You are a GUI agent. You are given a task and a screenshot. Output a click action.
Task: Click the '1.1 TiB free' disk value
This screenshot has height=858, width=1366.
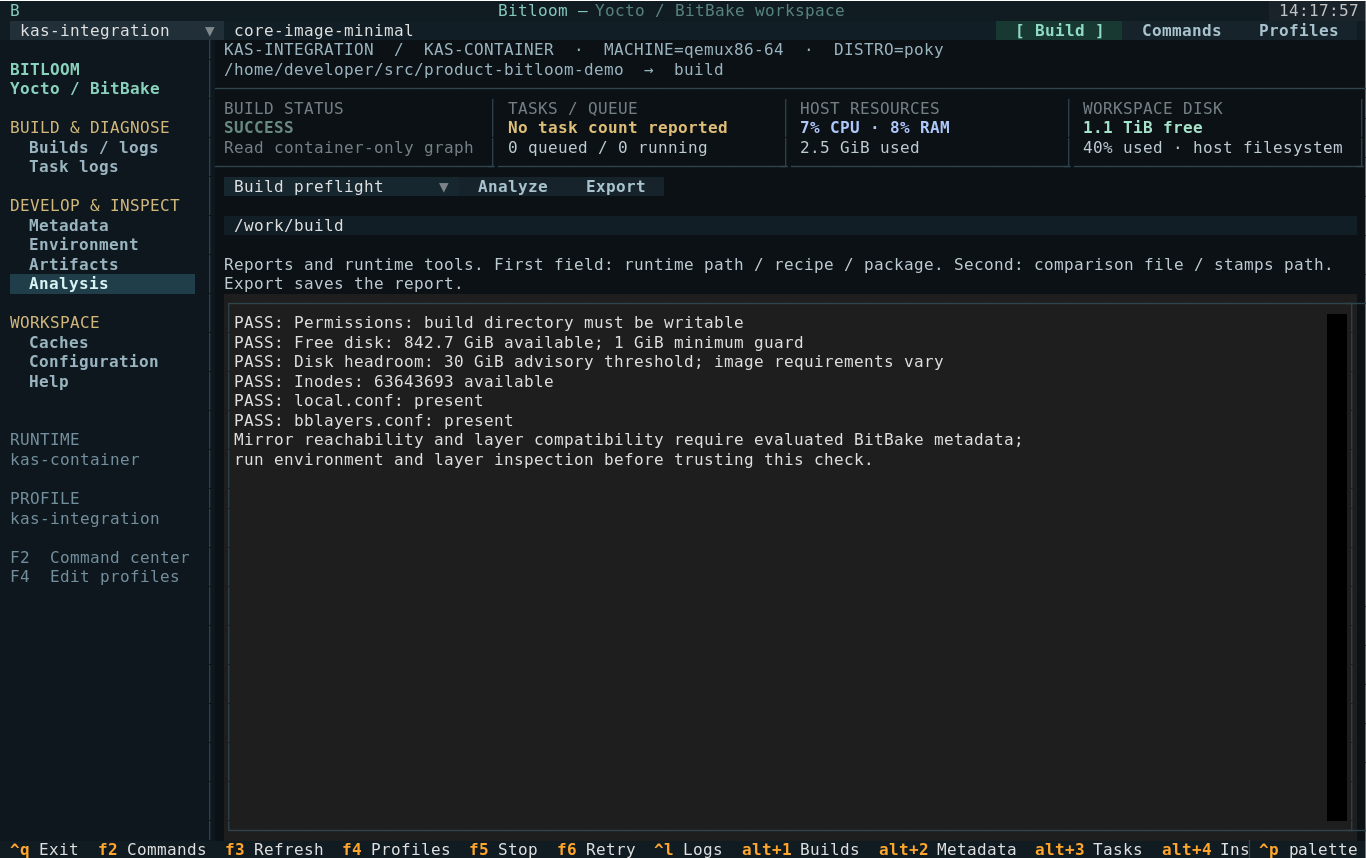[x=1143, y=127]
